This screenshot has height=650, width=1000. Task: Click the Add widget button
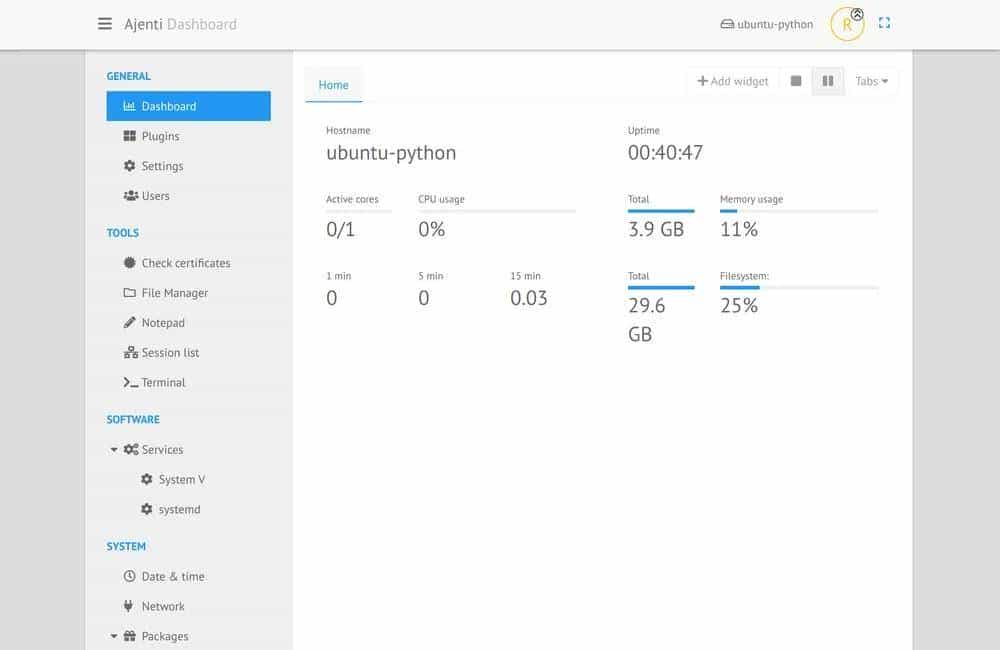tap(733, 81)
